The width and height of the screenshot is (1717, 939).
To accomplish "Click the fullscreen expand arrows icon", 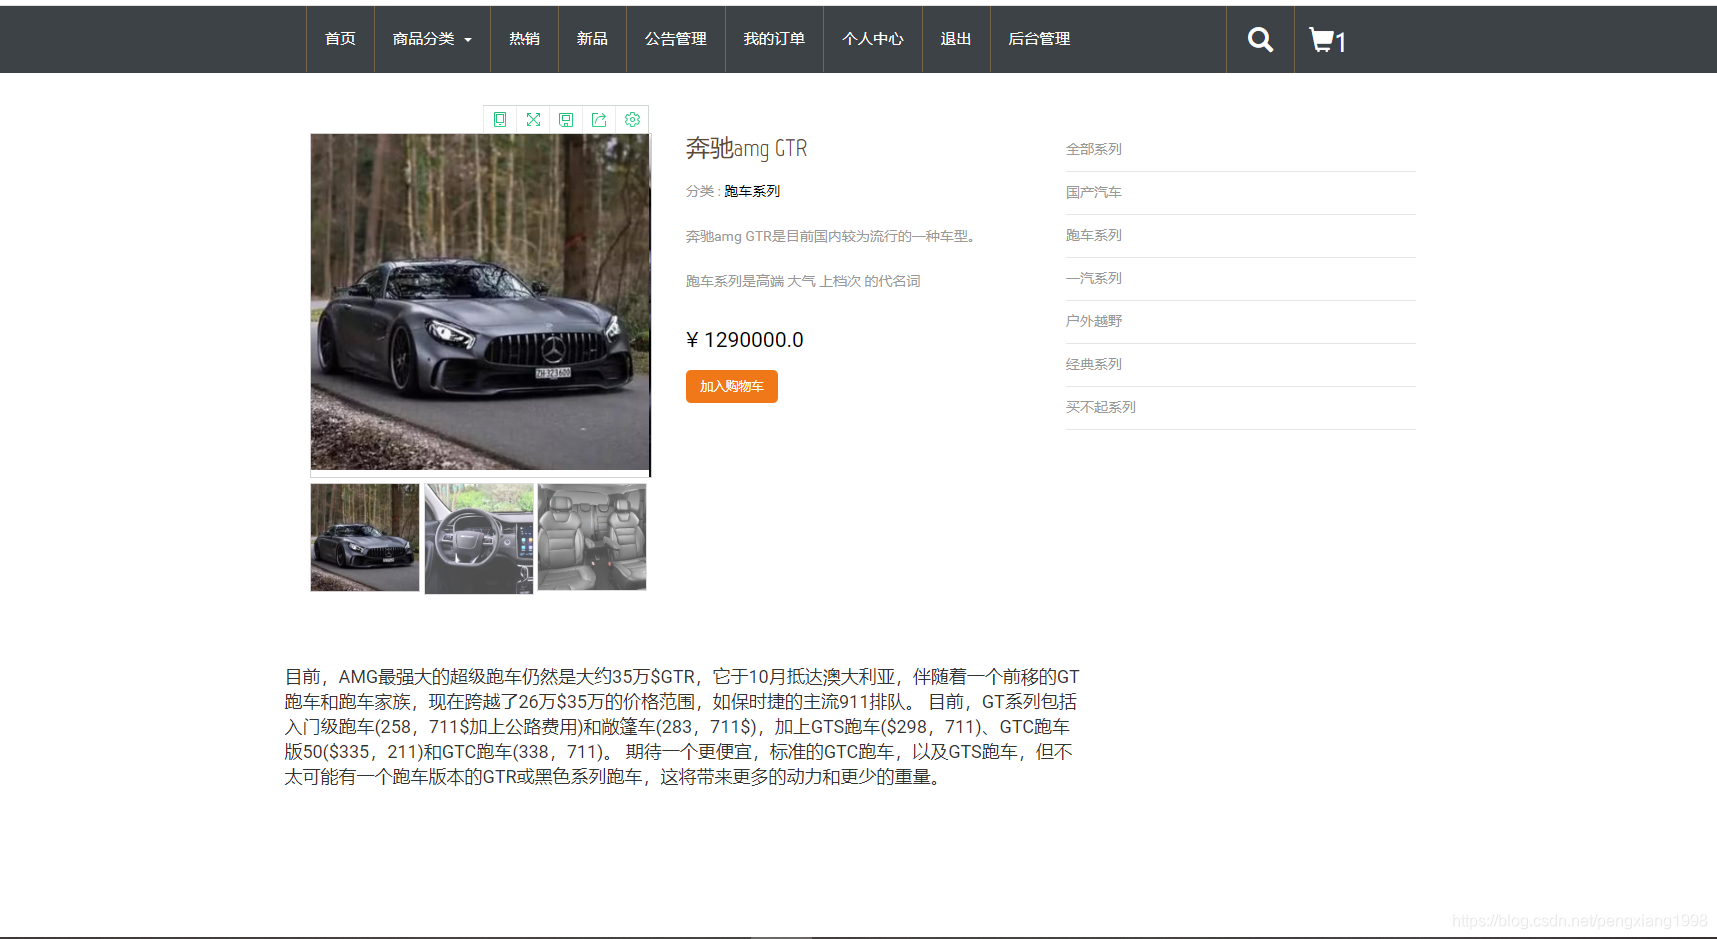I will pyautogui.click(x=533, y=120).
